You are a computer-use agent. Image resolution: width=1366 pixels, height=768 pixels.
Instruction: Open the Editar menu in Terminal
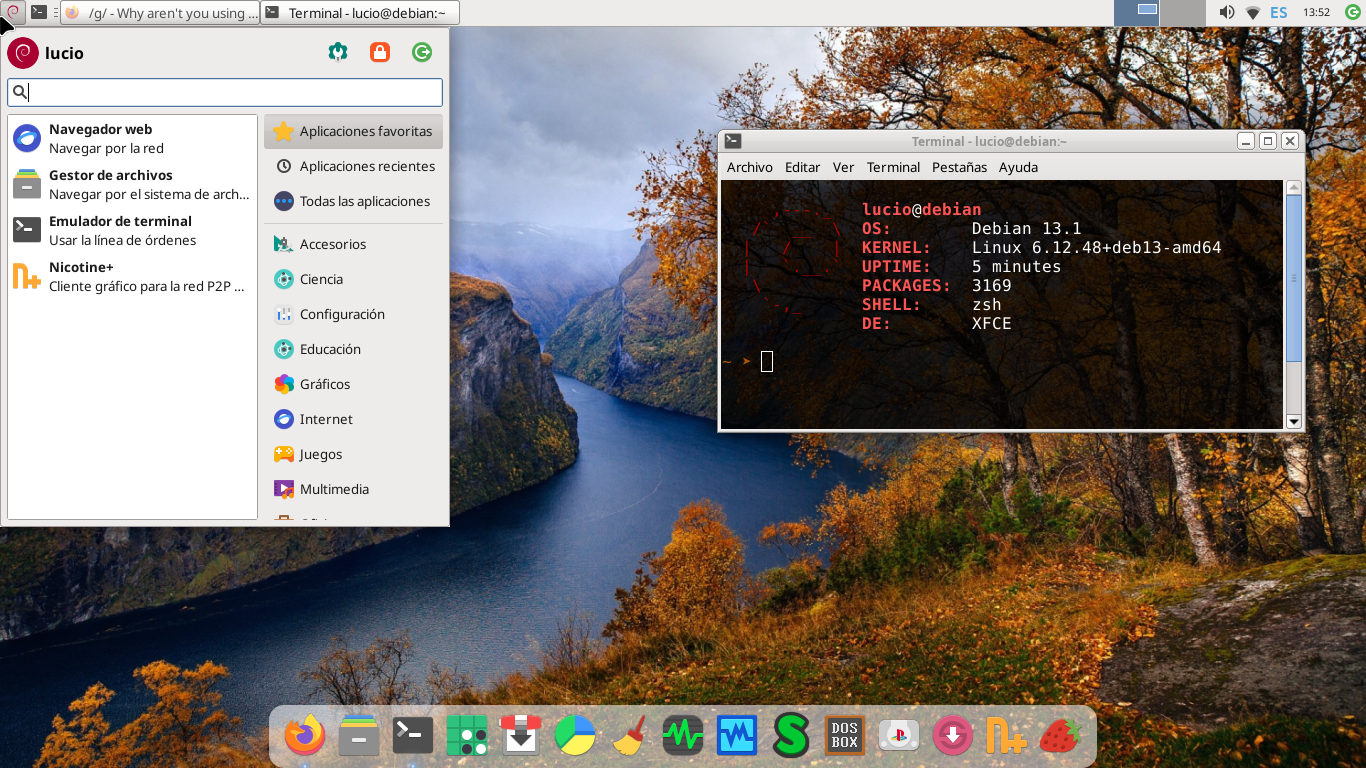point(803,167)
